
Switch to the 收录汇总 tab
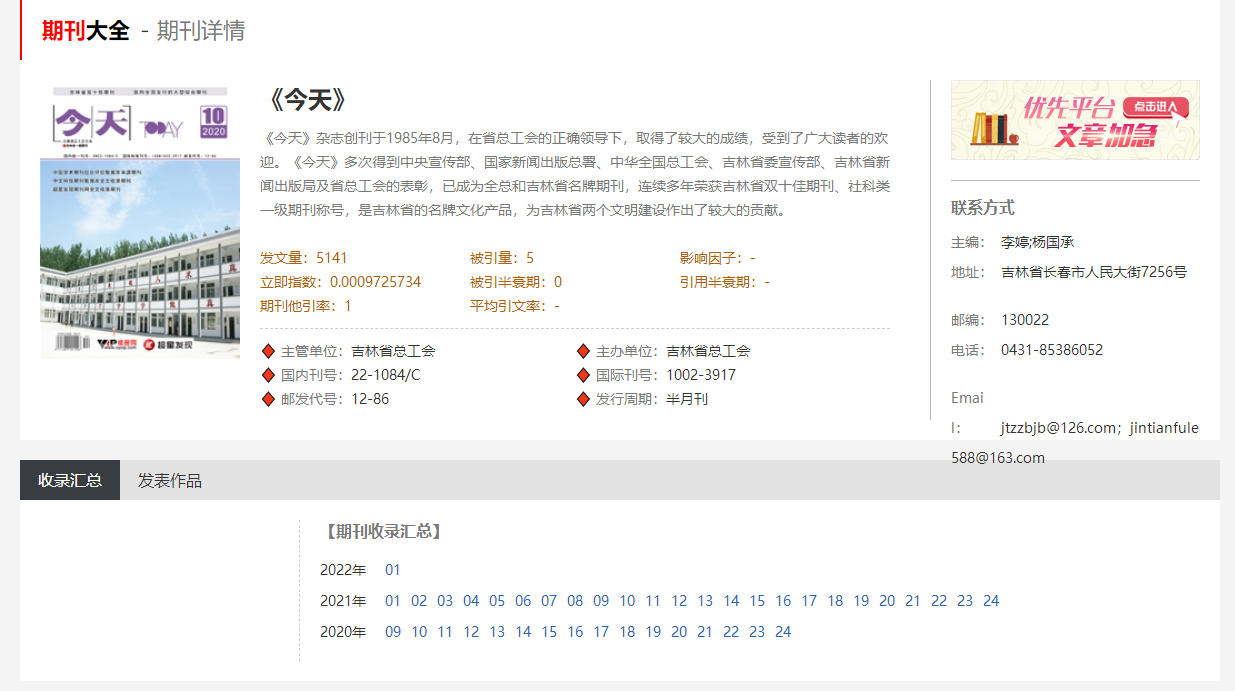point(70,480)
